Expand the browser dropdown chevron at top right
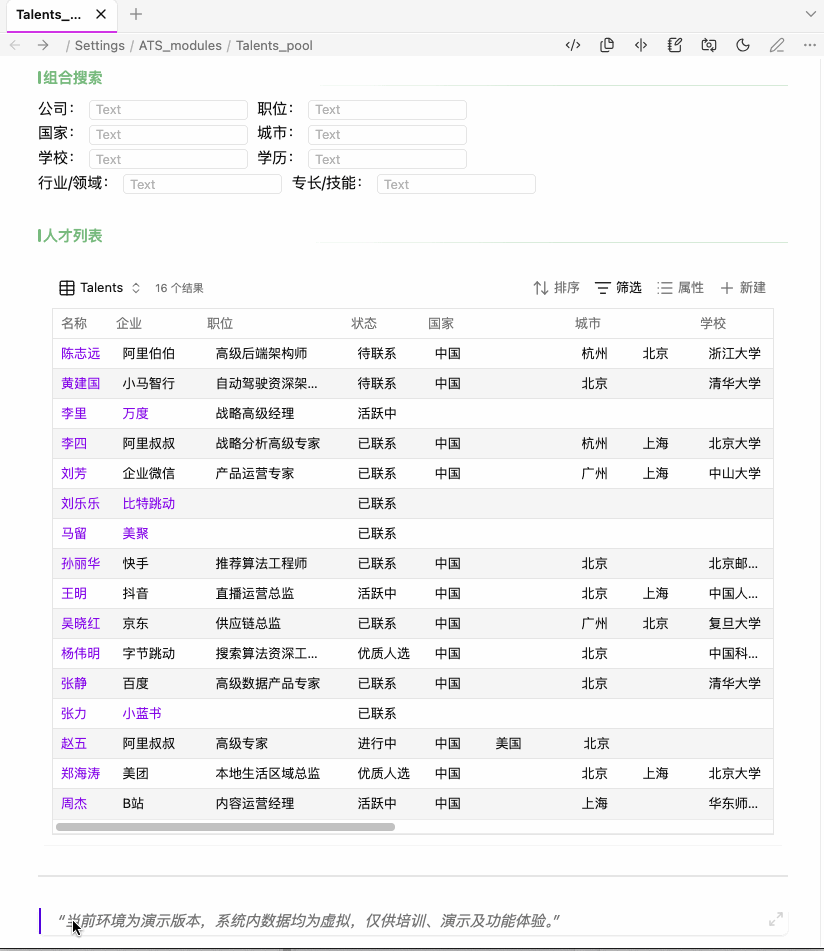This screenshot has height=951, width=824. click(x=810, y=14)
